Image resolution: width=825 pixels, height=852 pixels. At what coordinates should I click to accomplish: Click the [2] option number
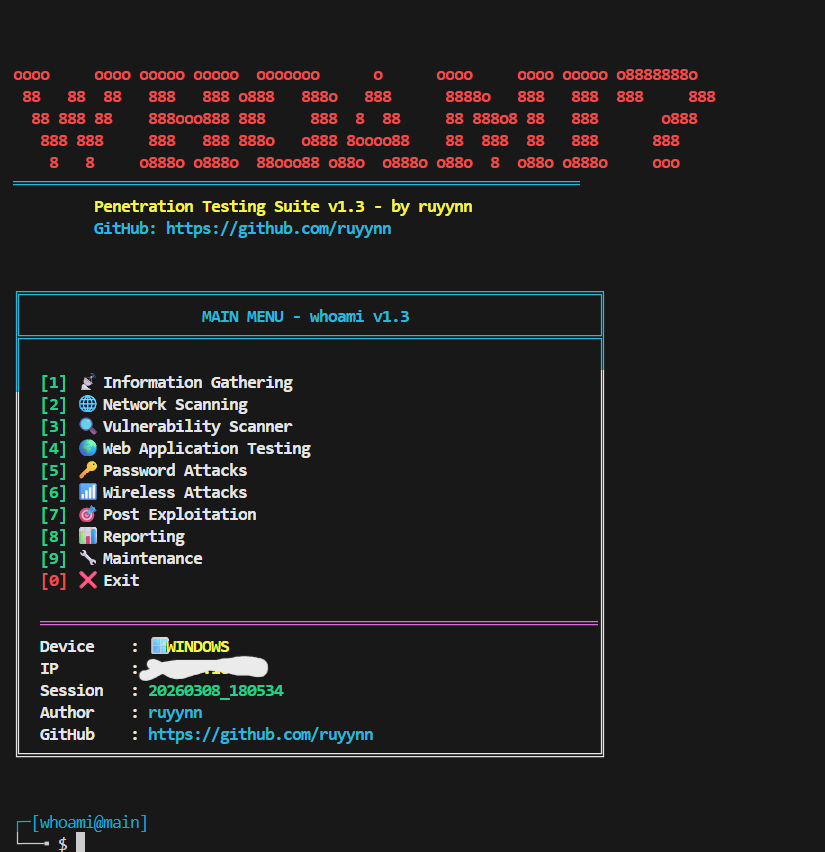54,405
